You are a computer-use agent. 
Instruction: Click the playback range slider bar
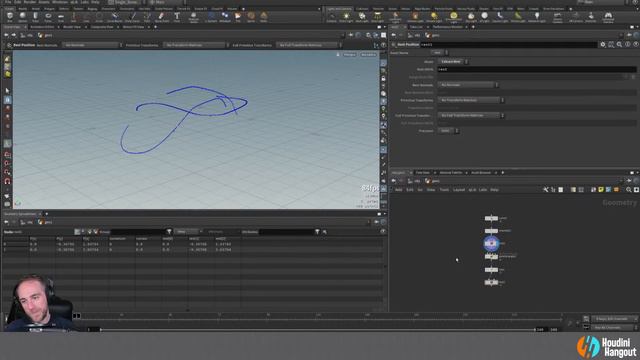[x=318, y=329]
